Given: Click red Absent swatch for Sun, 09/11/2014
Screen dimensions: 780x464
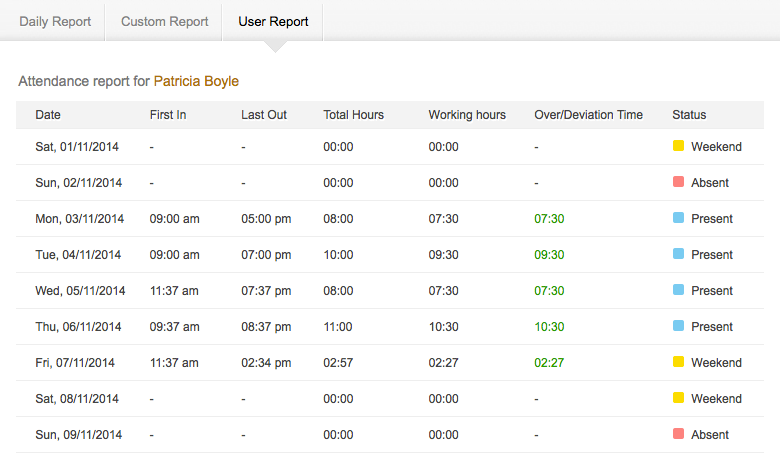Looking at the screenshot, I should click(679, 434).
